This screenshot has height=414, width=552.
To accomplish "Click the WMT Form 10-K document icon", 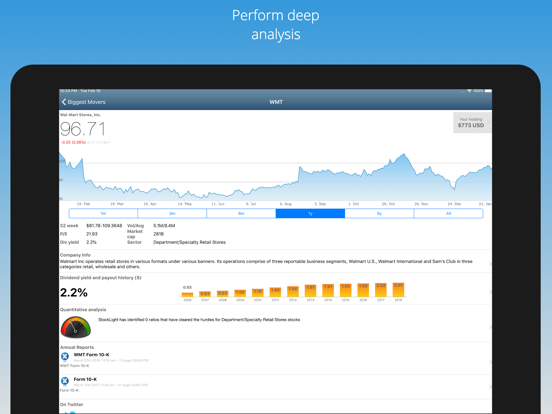I will click(65, 357).
